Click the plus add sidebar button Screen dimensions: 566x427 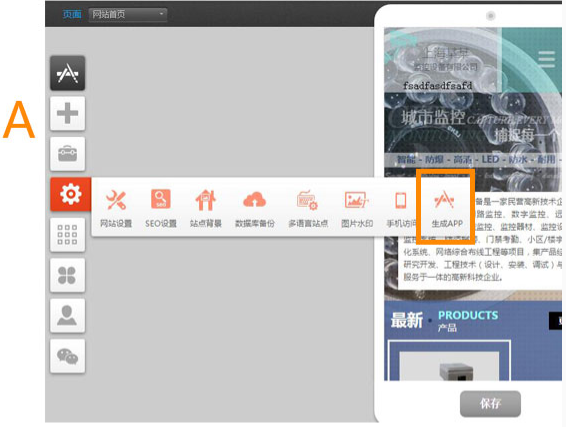(68, 113)
